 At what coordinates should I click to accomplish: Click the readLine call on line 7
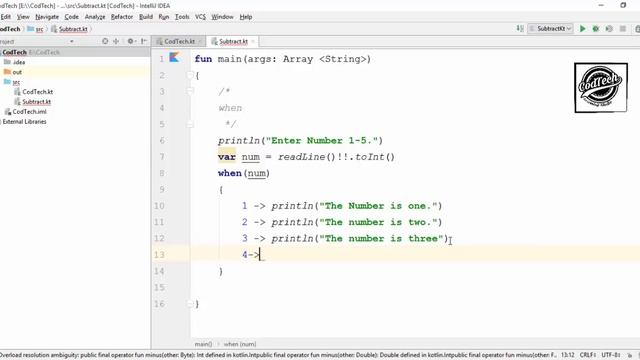301,157
